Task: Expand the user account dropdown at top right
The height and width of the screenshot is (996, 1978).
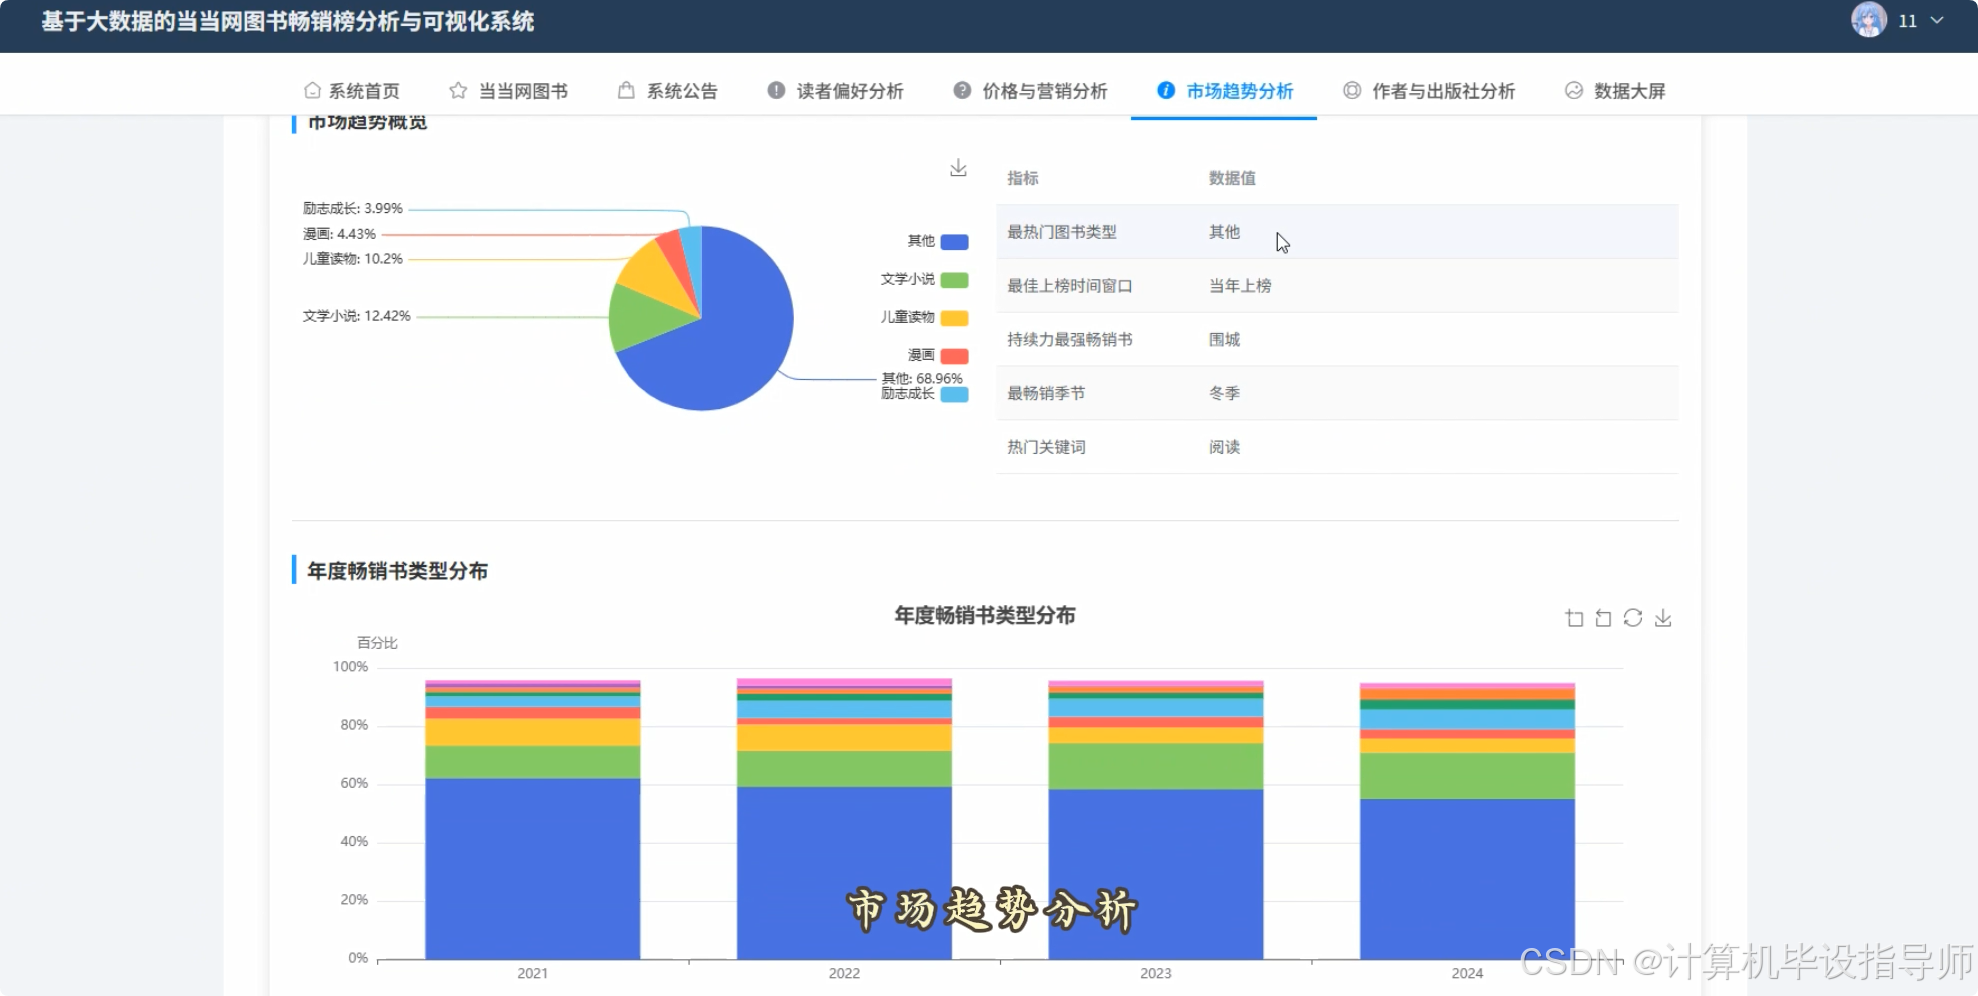Action: point(1937,20)
